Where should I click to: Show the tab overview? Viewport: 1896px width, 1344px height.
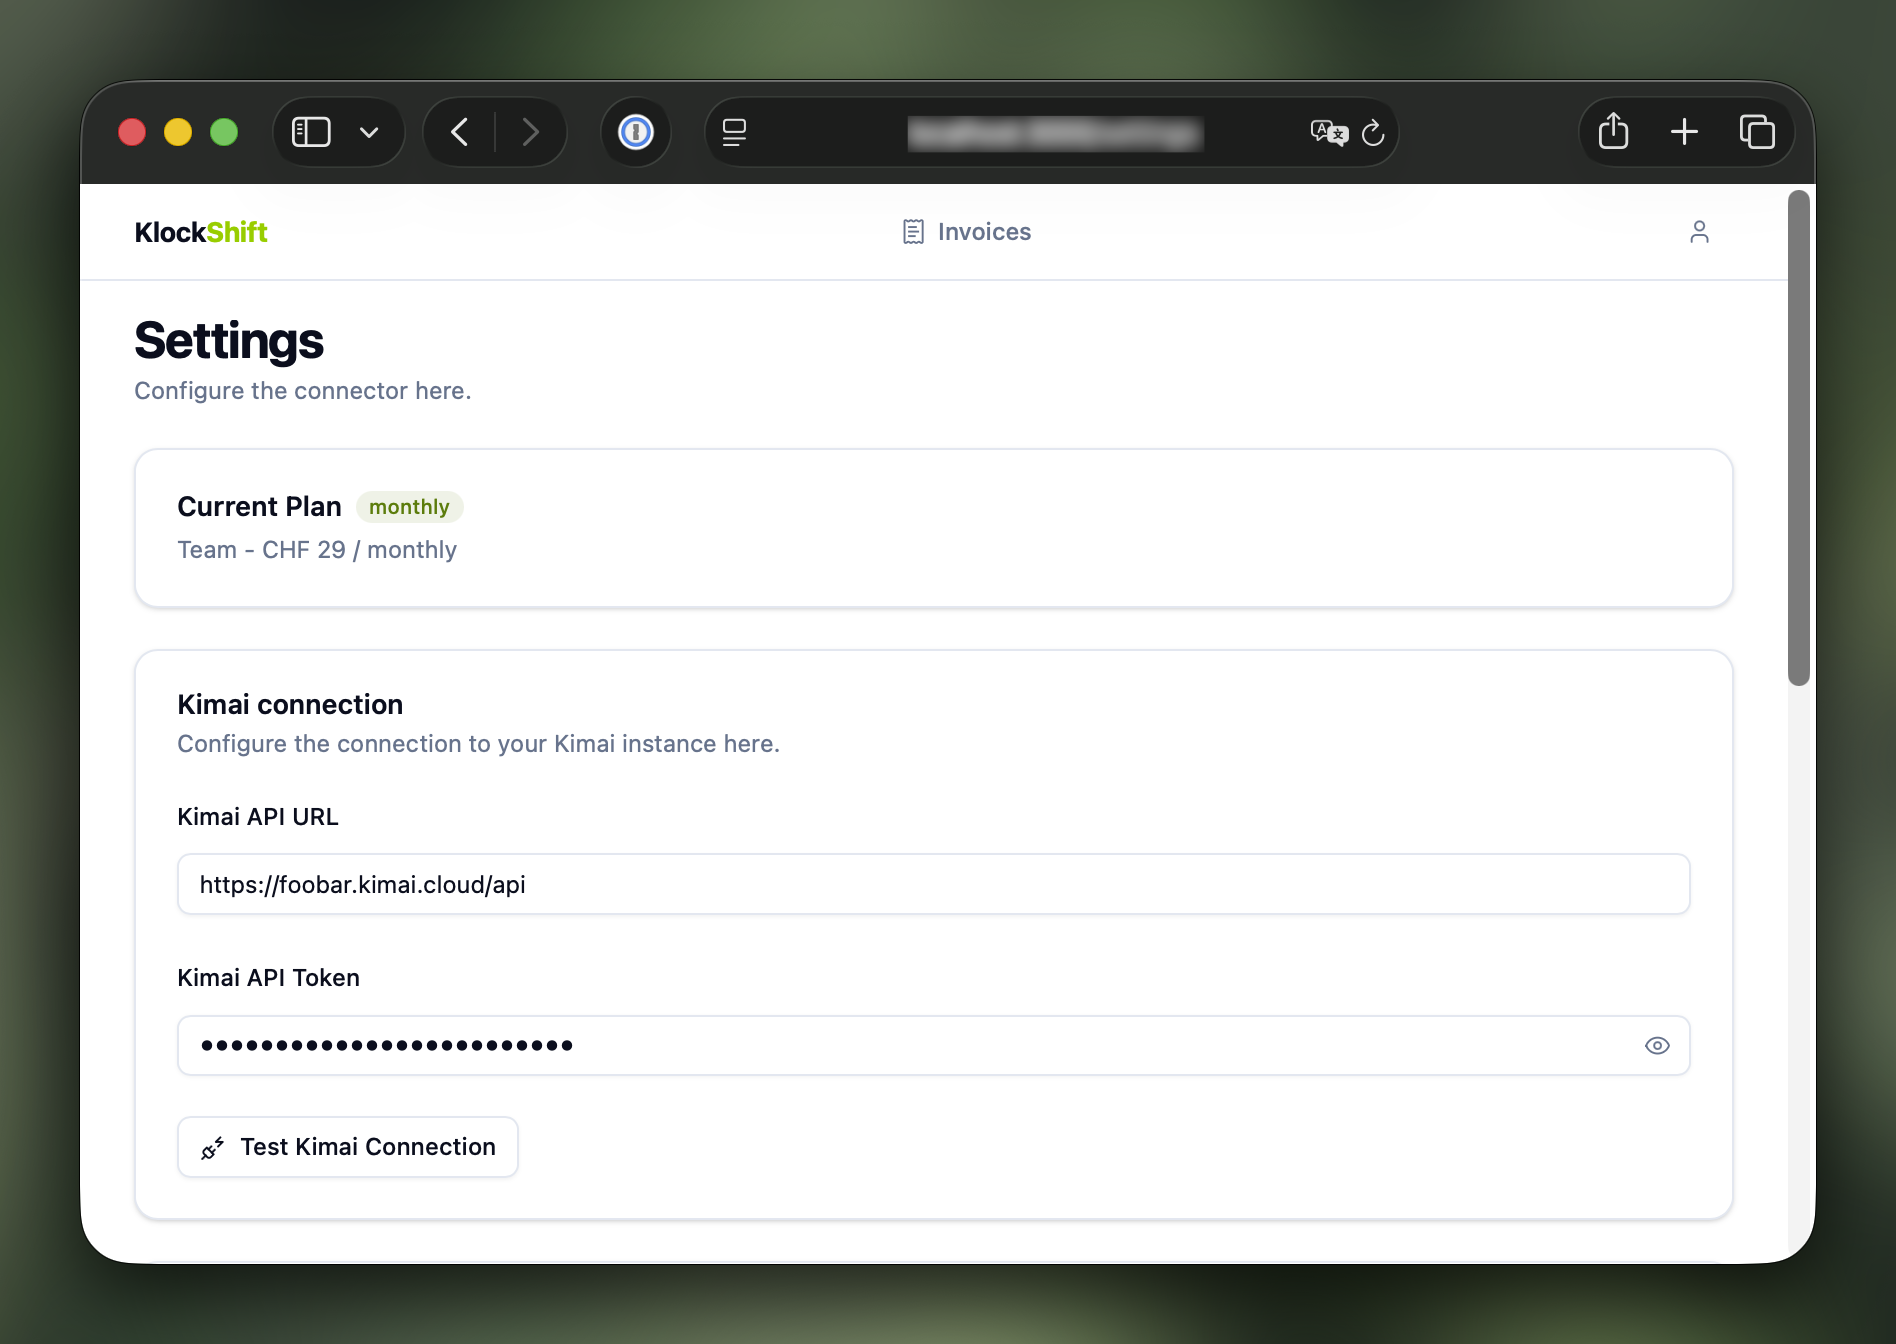click(1757, 131)
